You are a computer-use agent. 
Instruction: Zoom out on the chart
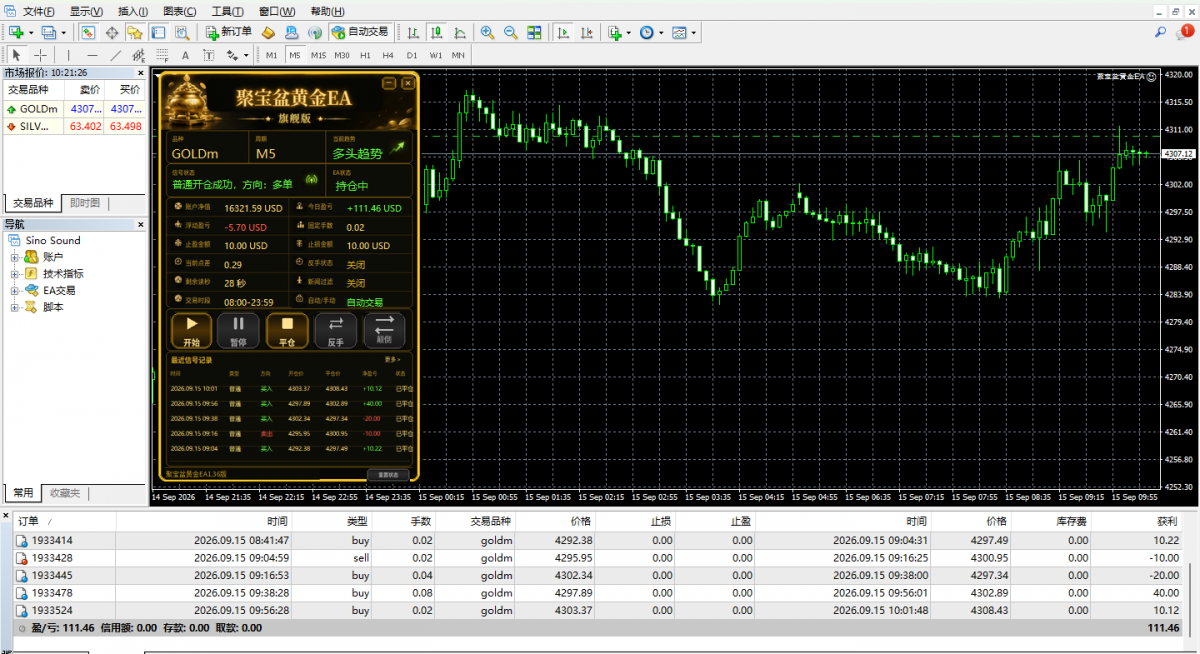510,32
